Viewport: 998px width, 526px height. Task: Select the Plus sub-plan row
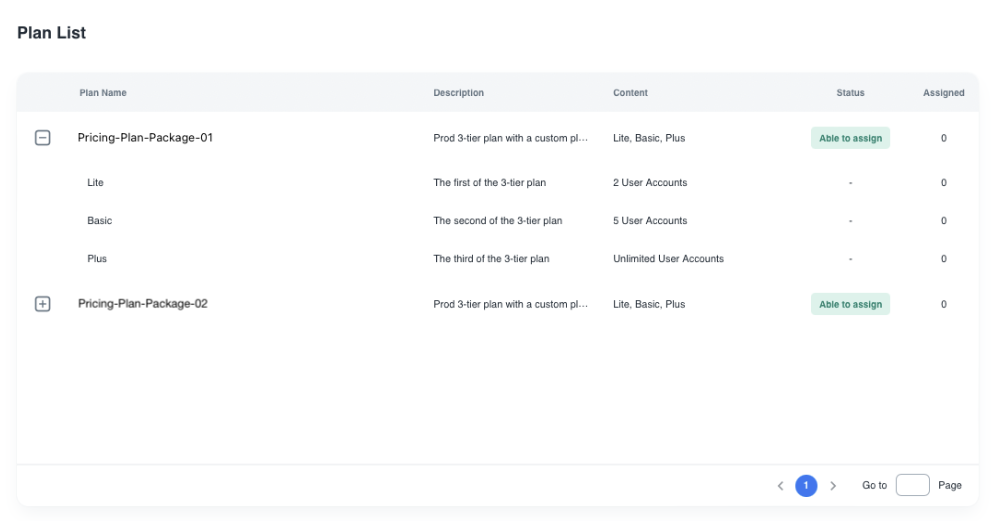(x=97, y=259)
